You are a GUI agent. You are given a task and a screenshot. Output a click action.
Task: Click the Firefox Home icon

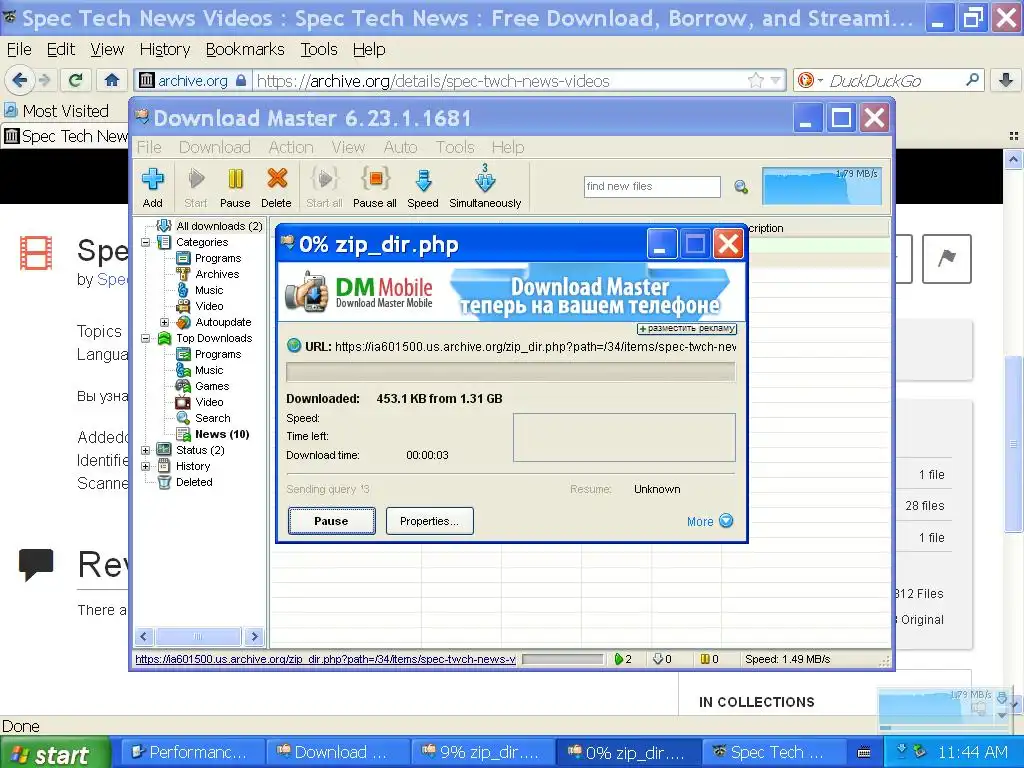pyautogui.click(x=112, y=80)
